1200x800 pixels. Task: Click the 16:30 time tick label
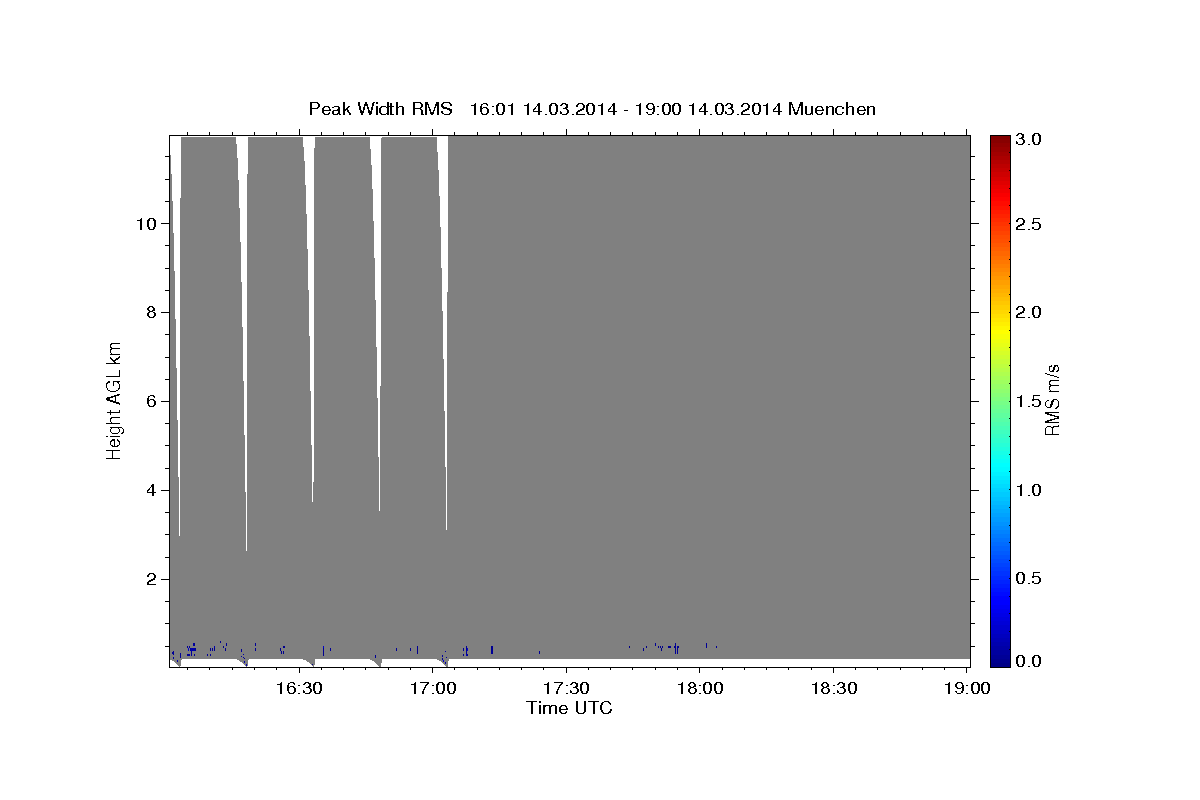(299, 689)
